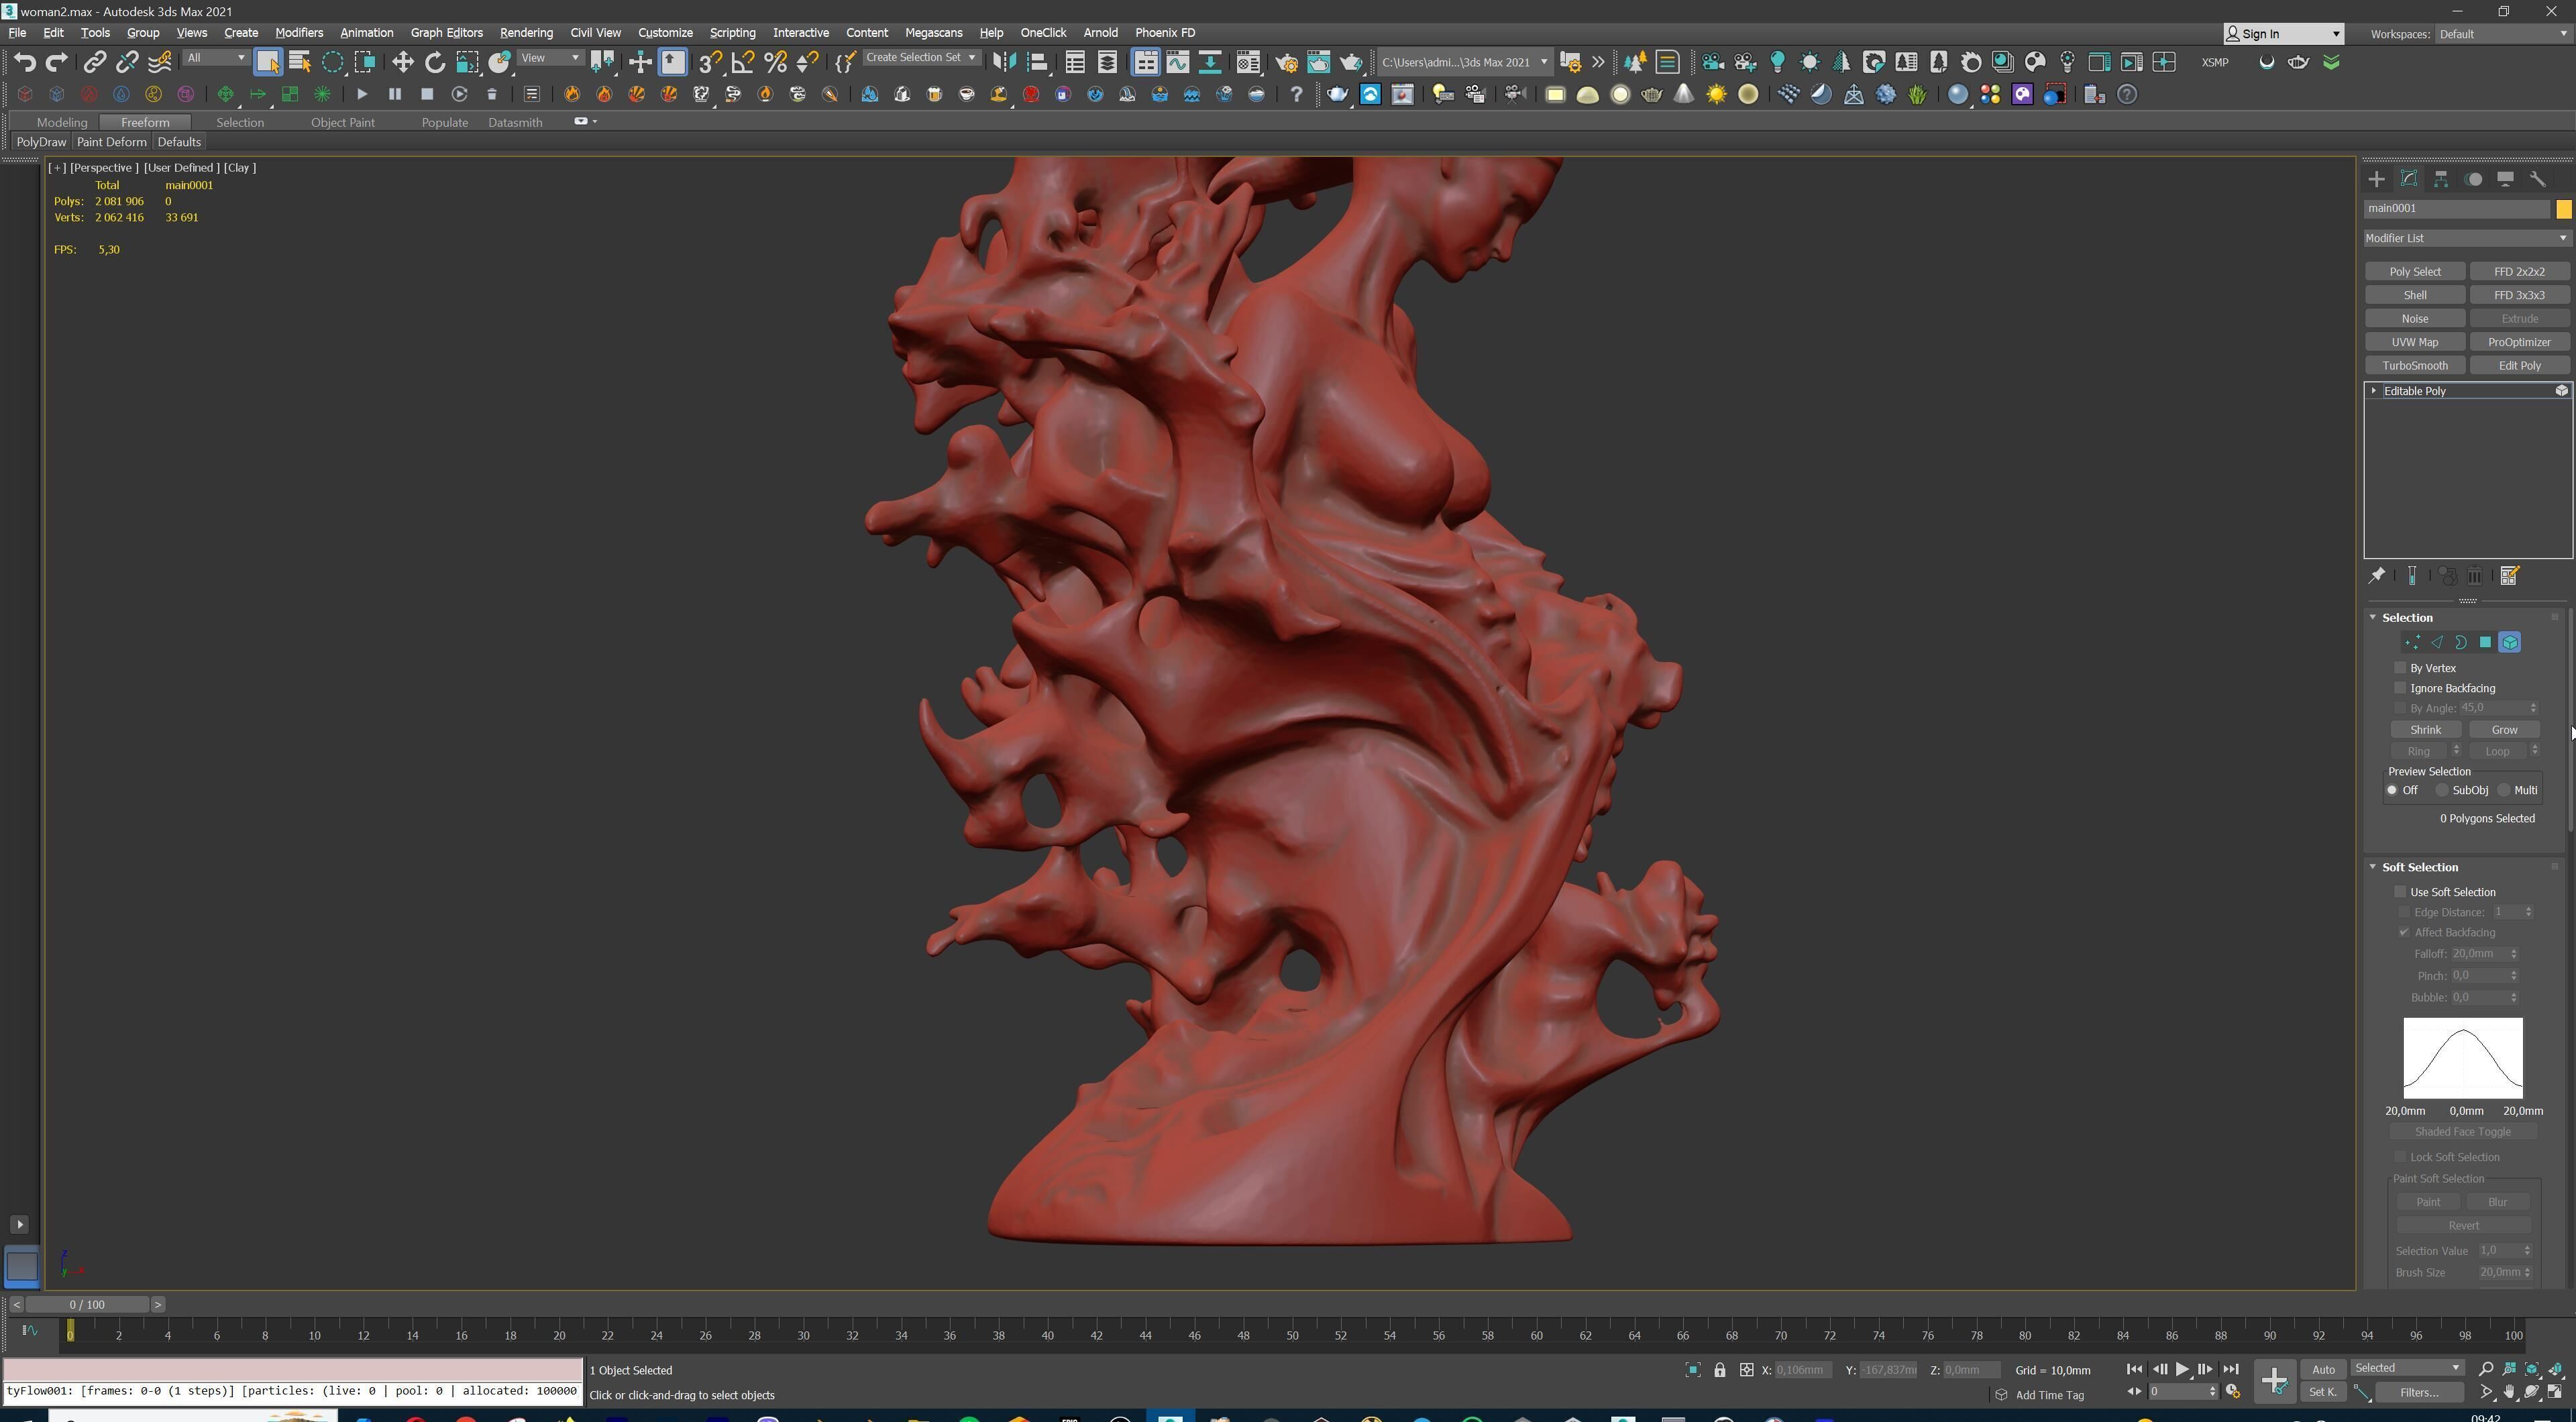Click the particle Play simulation icon

click(x=362, y=94)
